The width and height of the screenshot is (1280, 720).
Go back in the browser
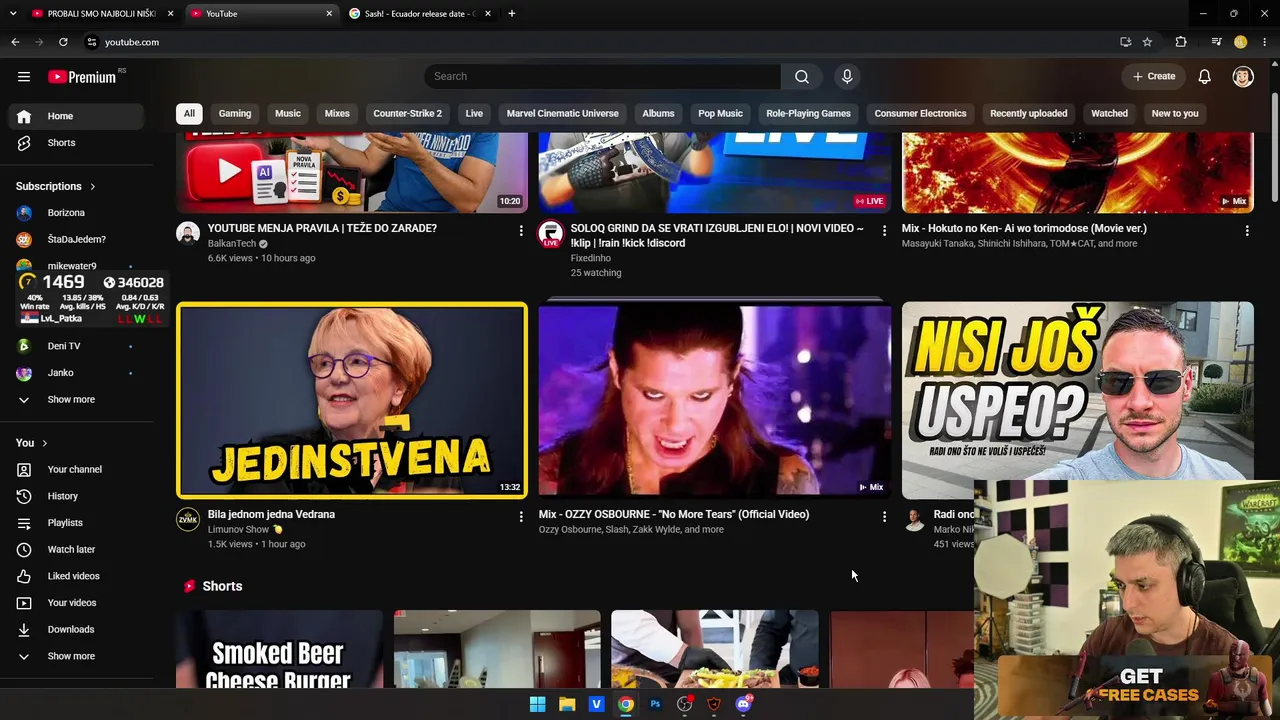tap(15, 42)
